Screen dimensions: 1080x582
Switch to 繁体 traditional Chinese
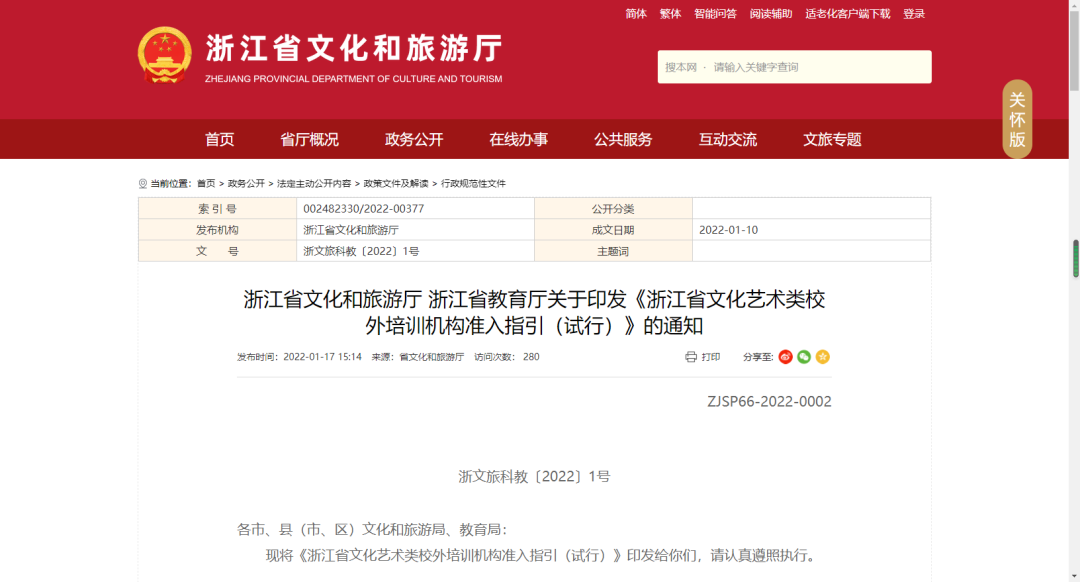670,14
